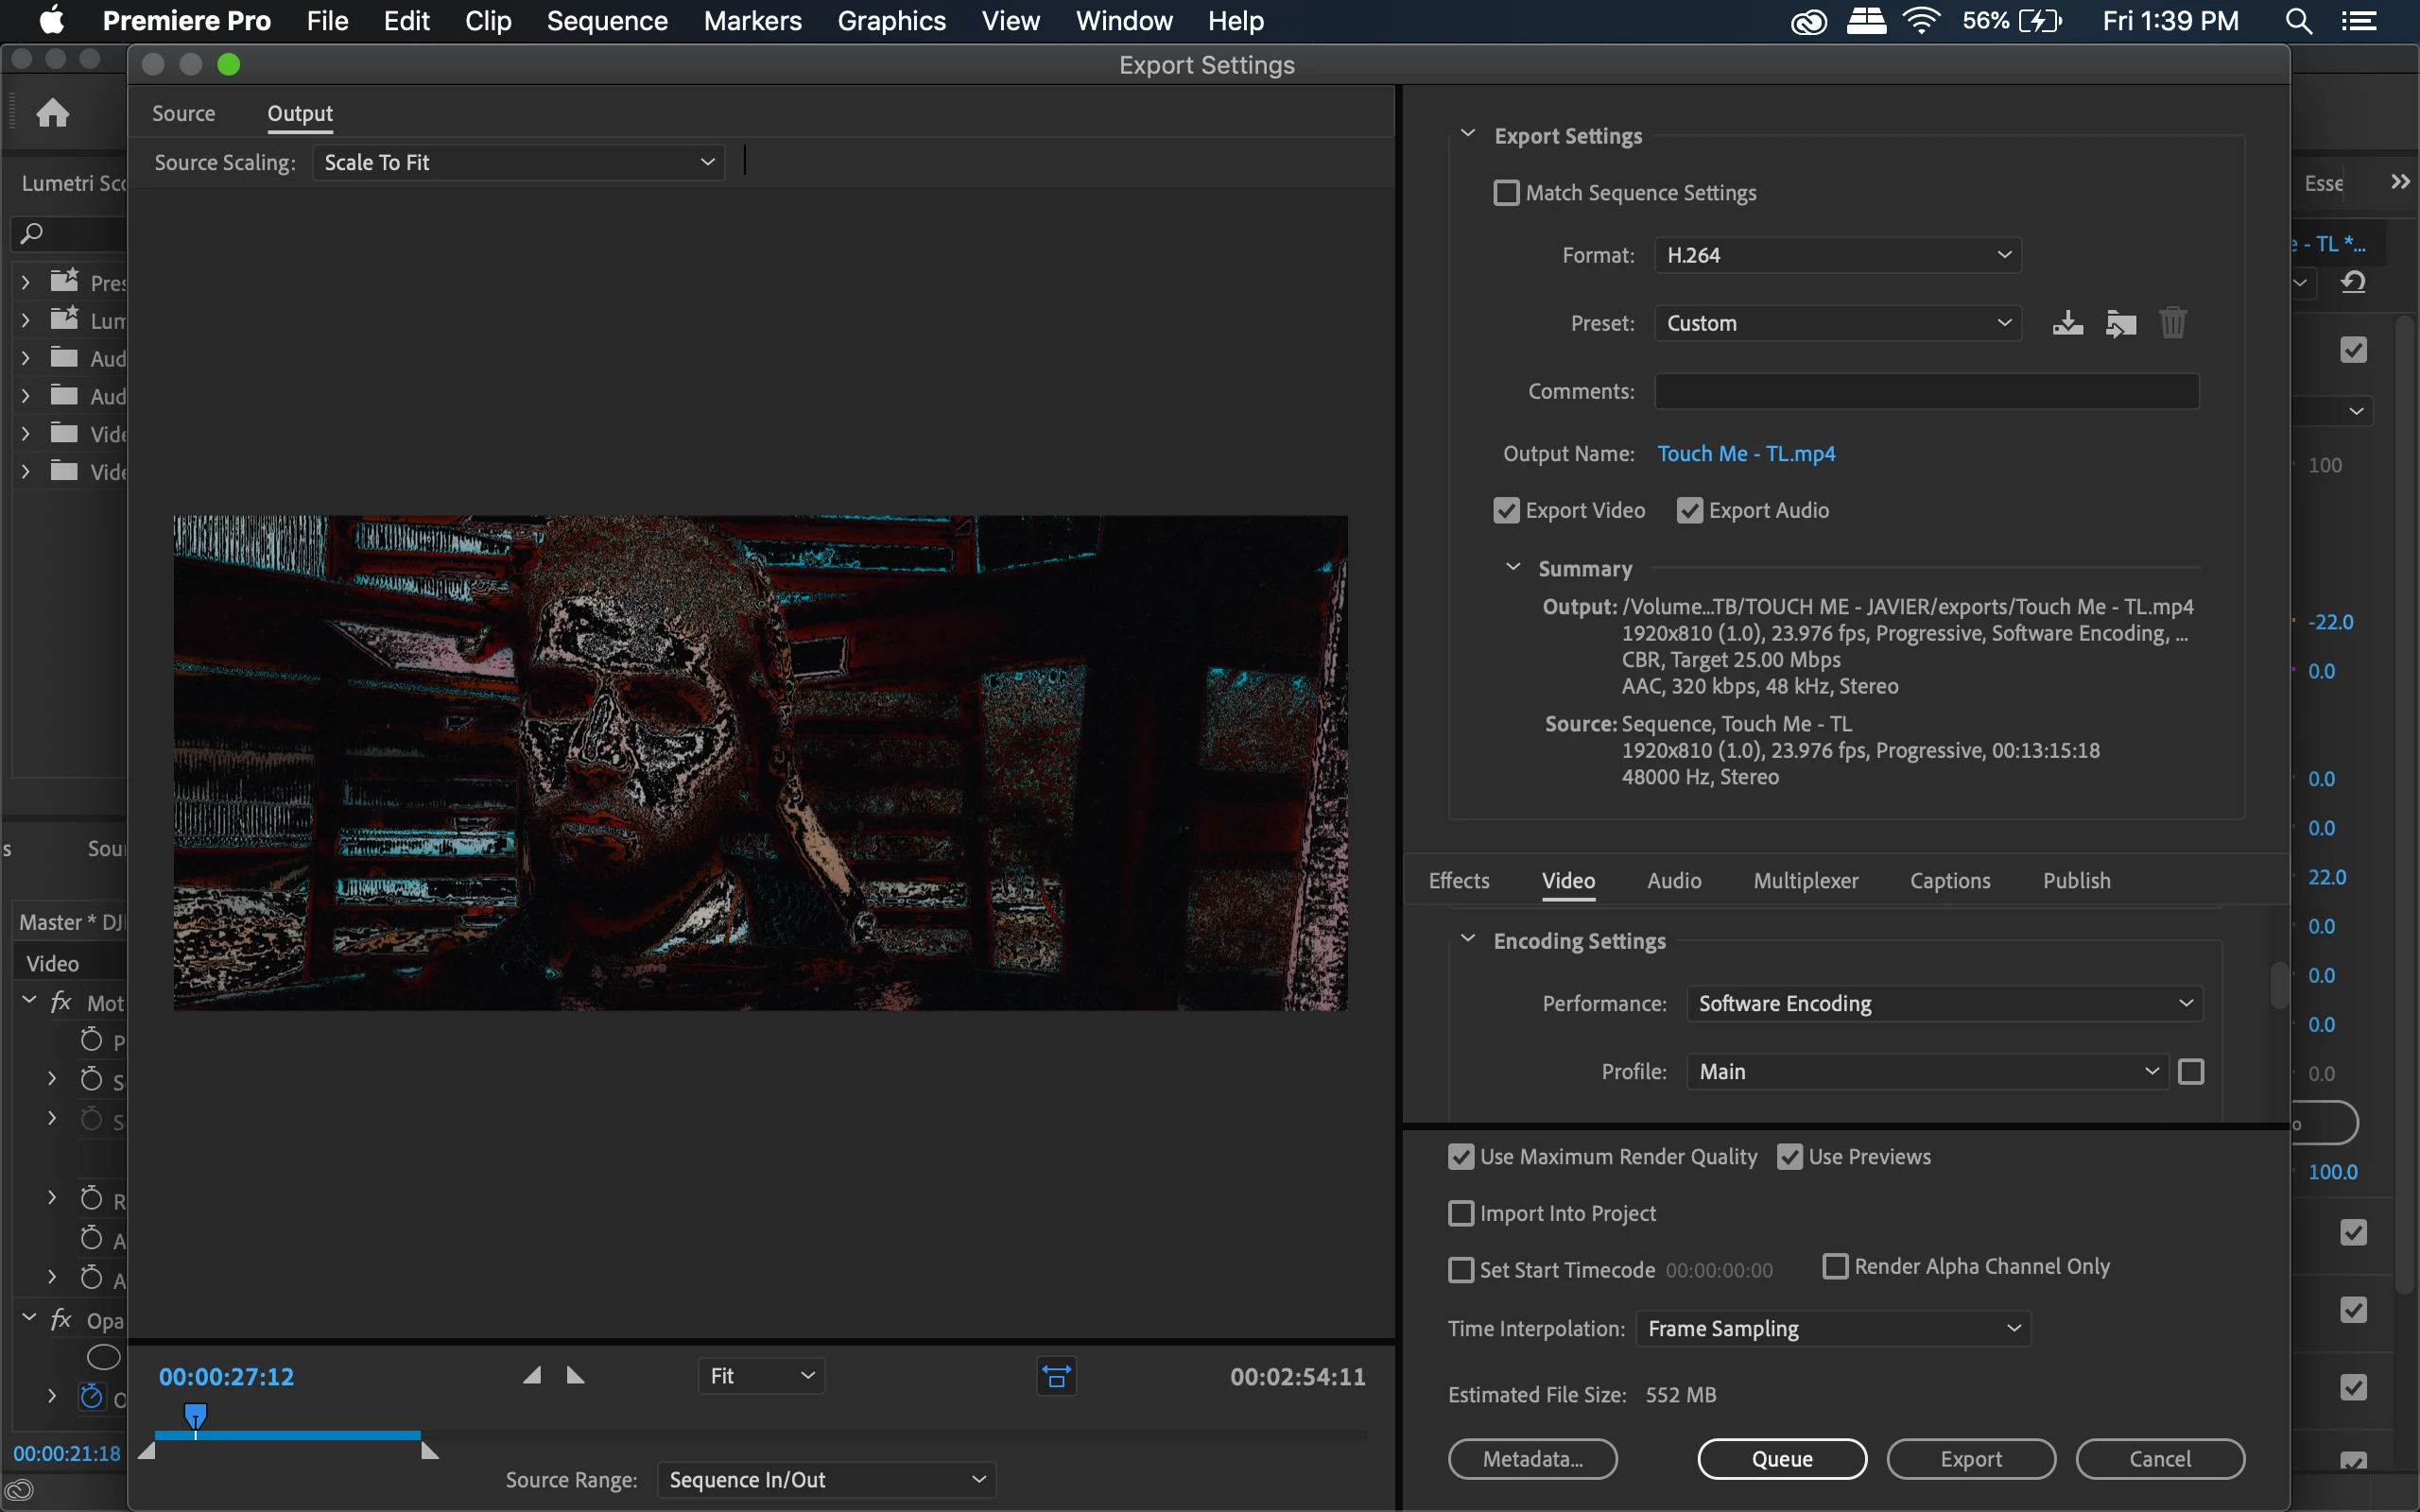
Task: Click the Save Preset icon
Action: point(2067,323)
